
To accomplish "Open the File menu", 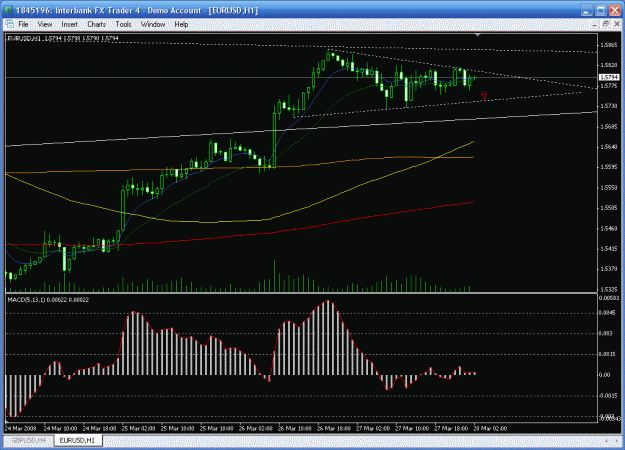I will click(x=24, y=24).
